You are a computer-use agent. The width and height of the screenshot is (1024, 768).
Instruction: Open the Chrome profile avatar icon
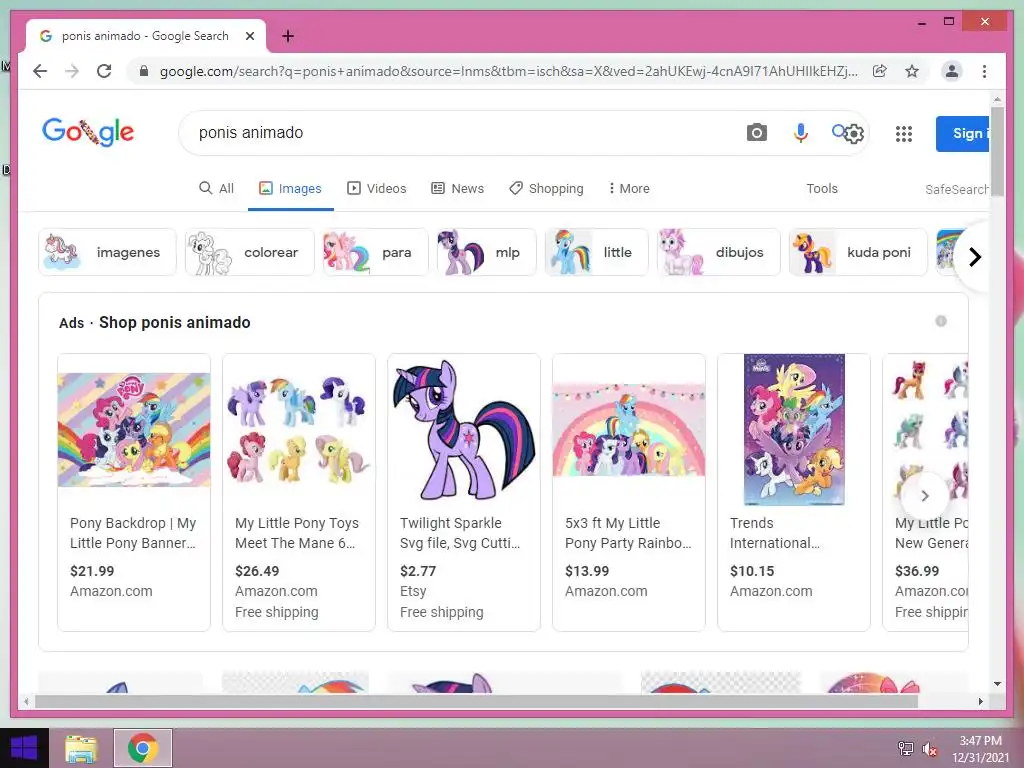(952, 71)
